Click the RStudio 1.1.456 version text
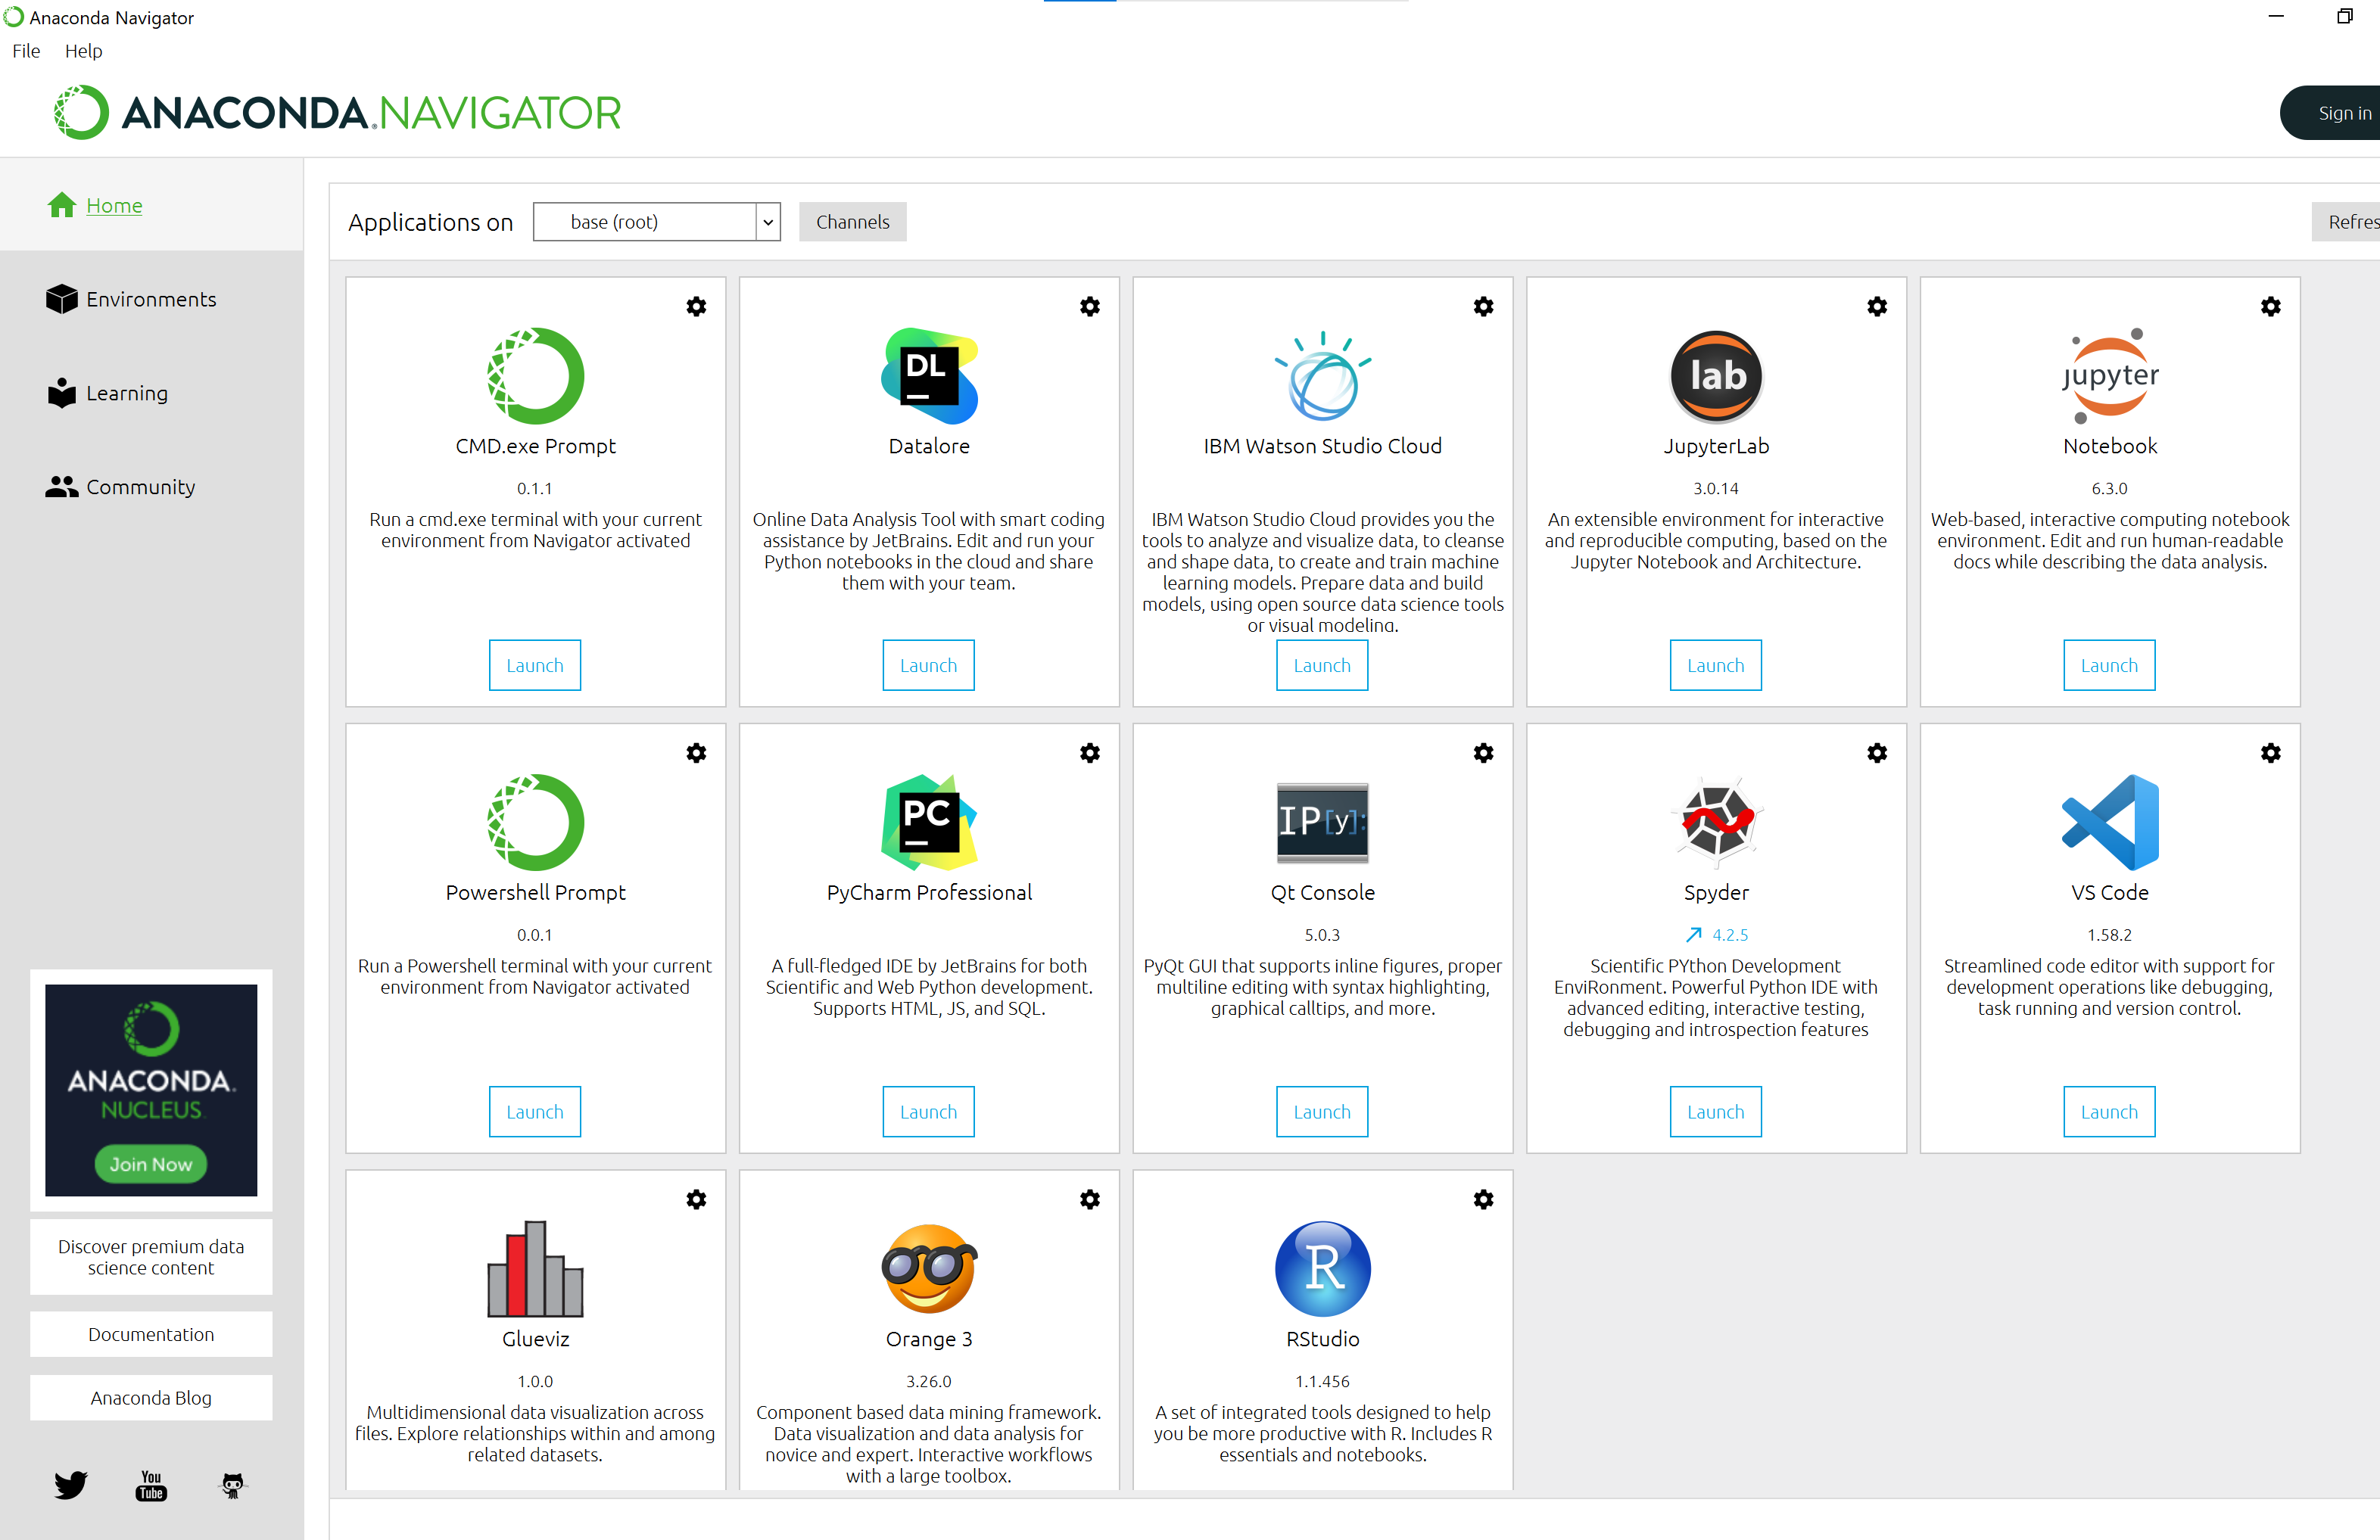 [1322, 1381]
